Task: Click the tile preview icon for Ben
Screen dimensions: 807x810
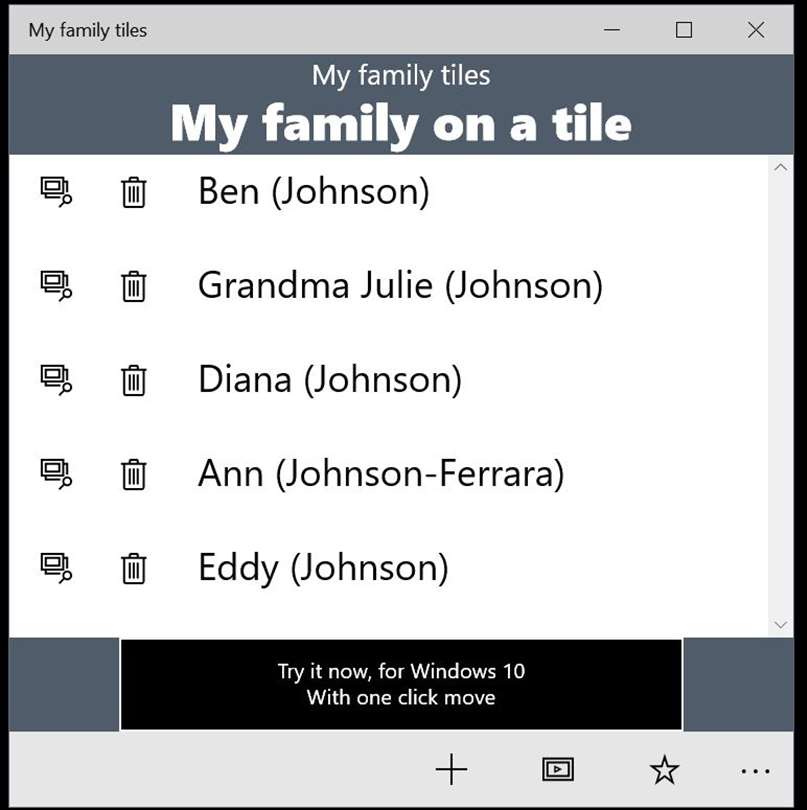Action: pos(56,191)
